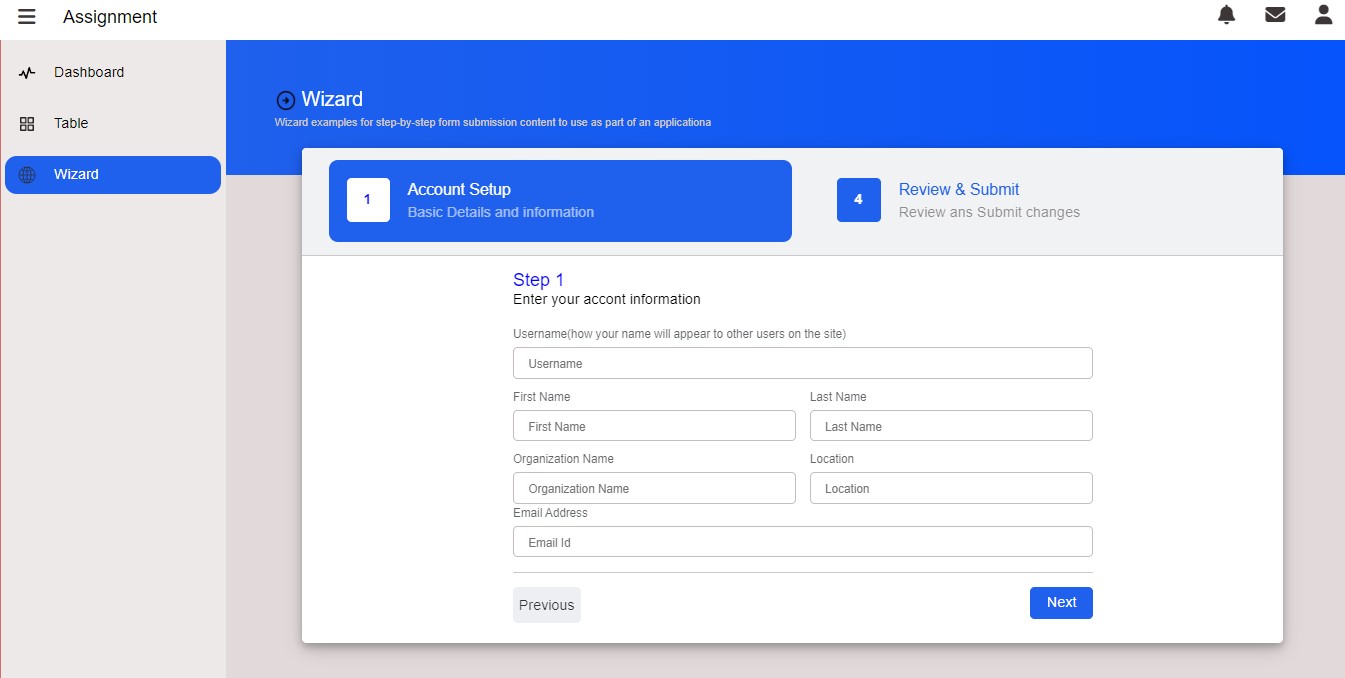1345x678 pixels.
Task: Select step number 4 badge
Action: click(x=858, y=200)
